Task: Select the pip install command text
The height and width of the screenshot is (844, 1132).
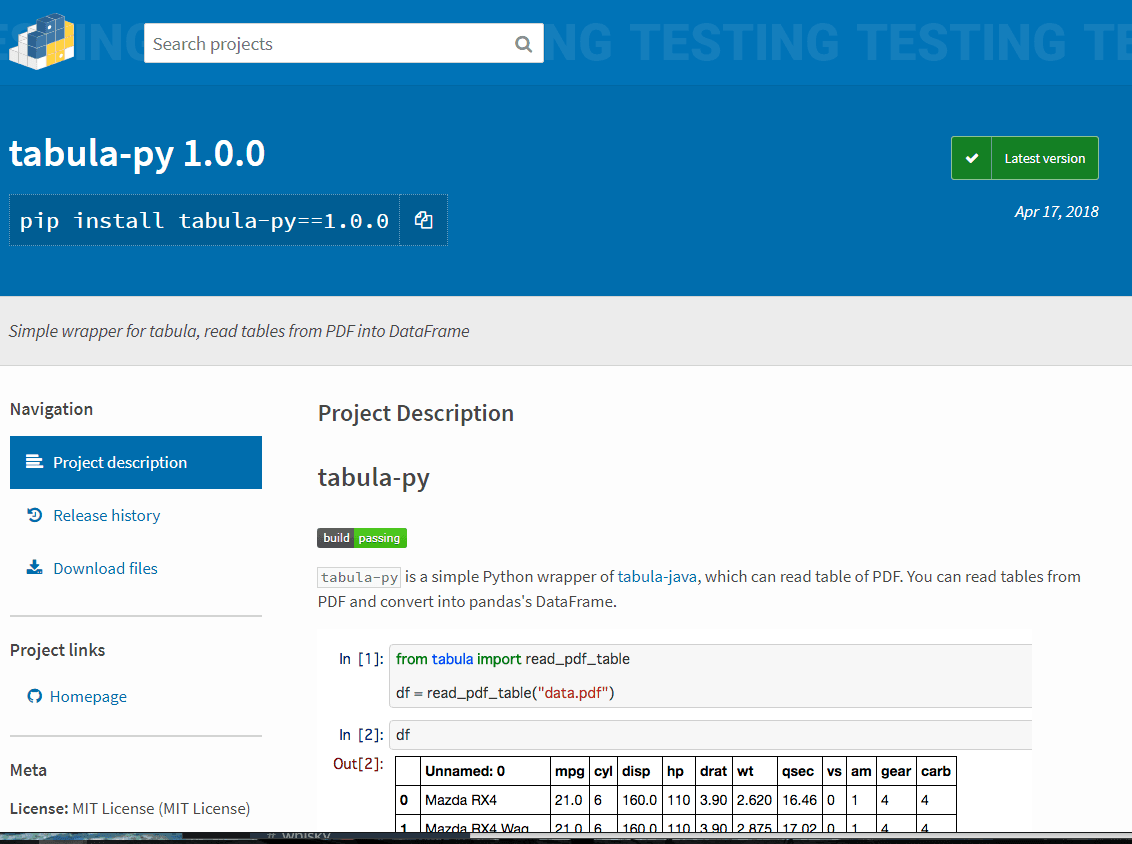Action: [x=204, y=221]
